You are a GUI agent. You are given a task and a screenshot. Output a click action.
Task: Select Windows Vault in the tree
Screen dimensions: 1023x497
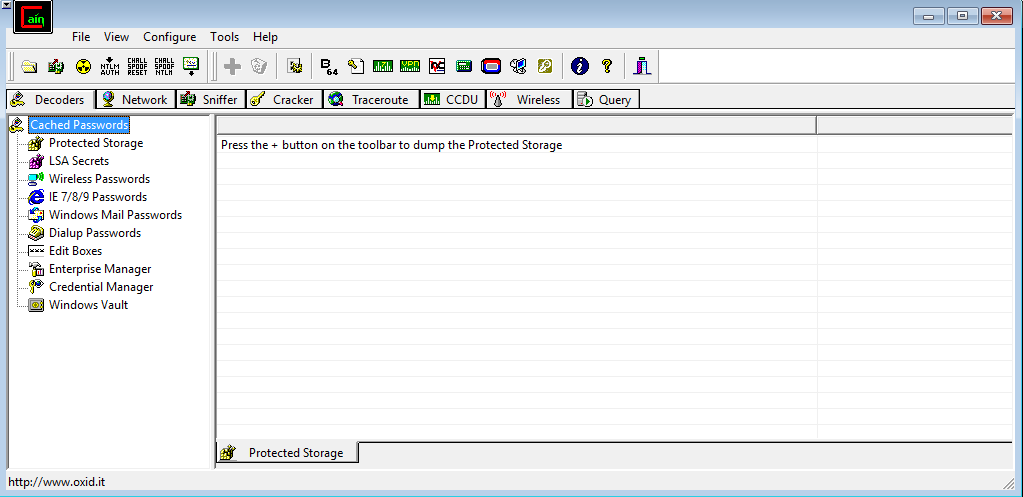click(88, 305)
